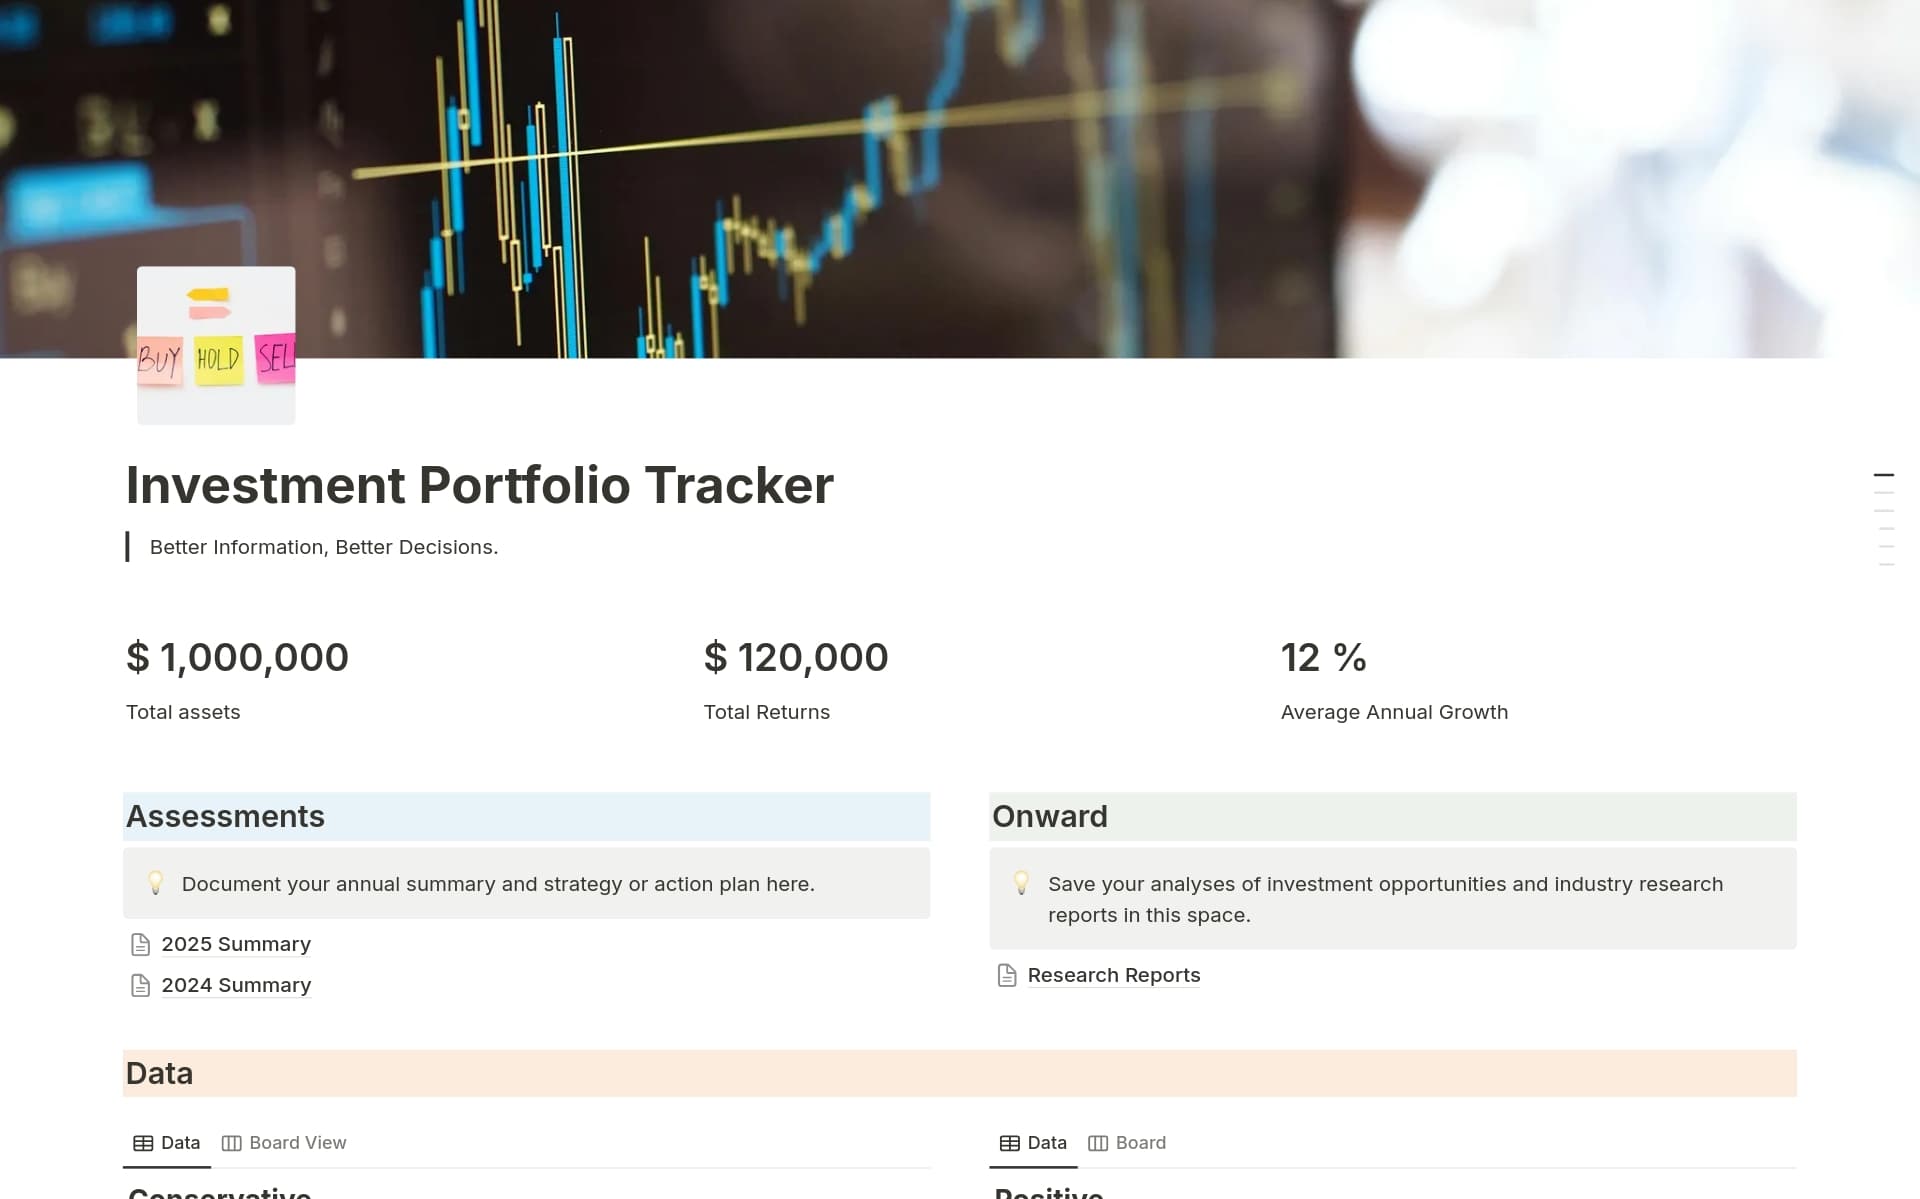
Task: Click the board icon beside Board View
Action: point(233,1142)
